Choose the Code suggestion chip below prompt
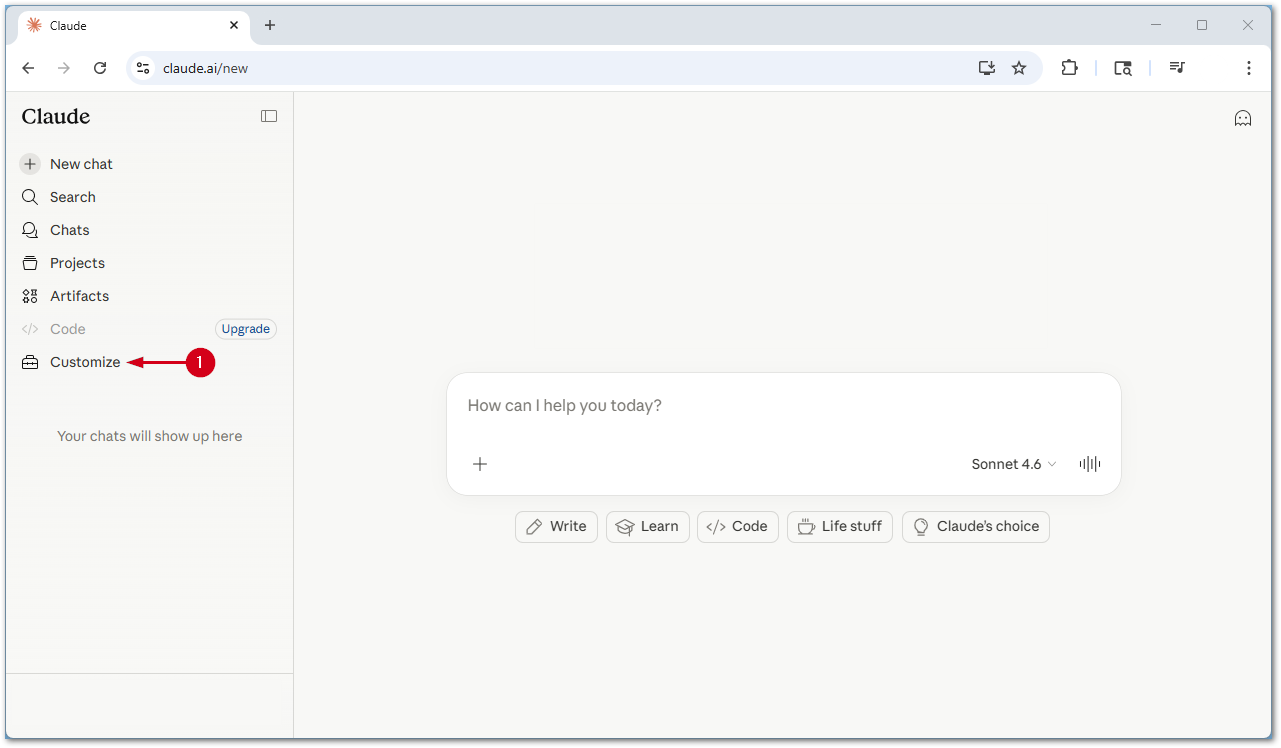The height and width of the screenshot is (748, 1281). tap(737, 526)
